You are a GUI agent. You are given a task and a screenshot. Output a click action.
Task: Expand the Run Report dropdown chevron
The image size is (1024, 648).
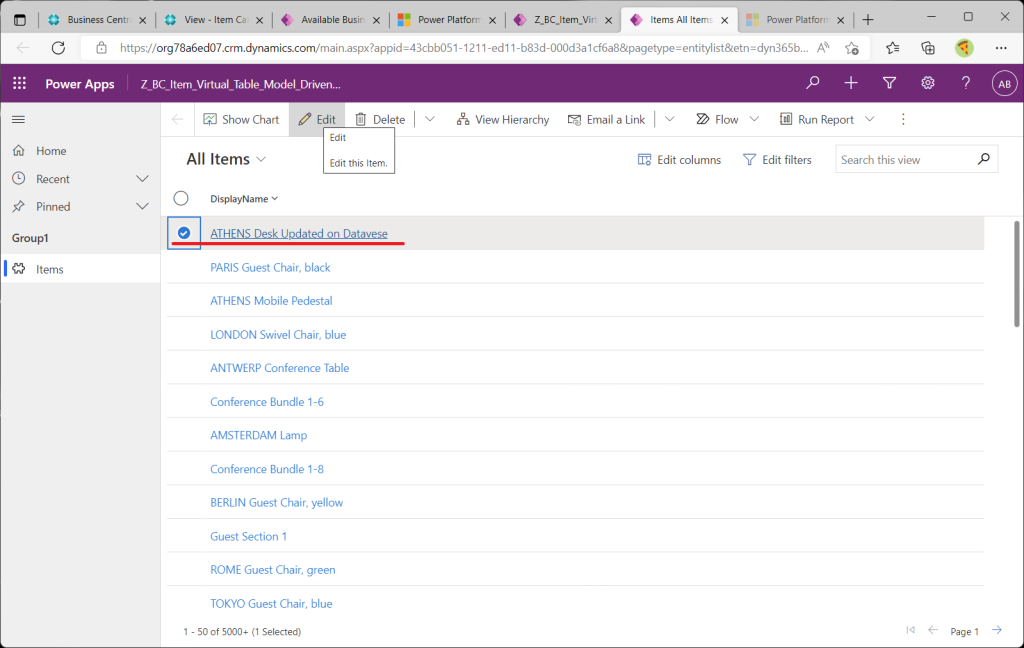[x=869, y=120]
